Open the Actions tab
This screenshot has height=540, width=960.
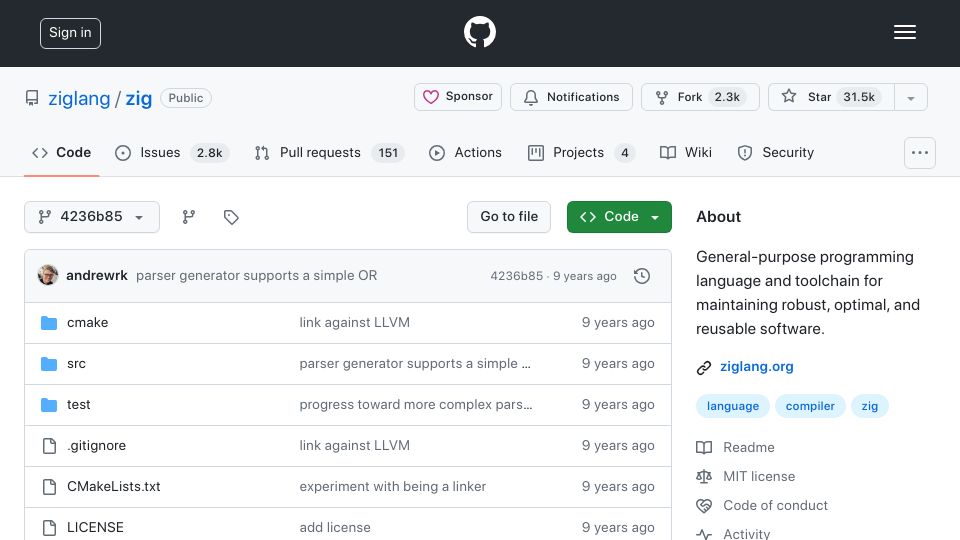[x=465, y=152]
